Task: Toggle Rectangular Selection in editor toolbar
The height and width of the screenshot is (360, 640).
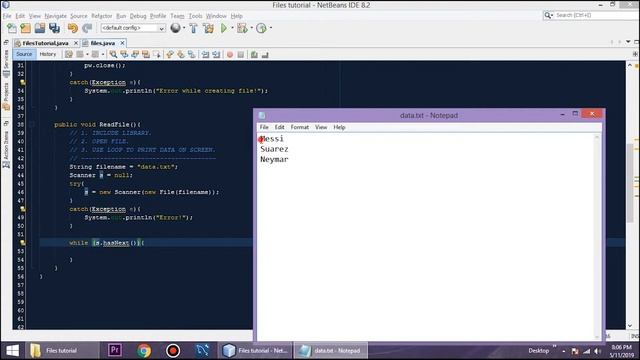Action: point(157,54)
